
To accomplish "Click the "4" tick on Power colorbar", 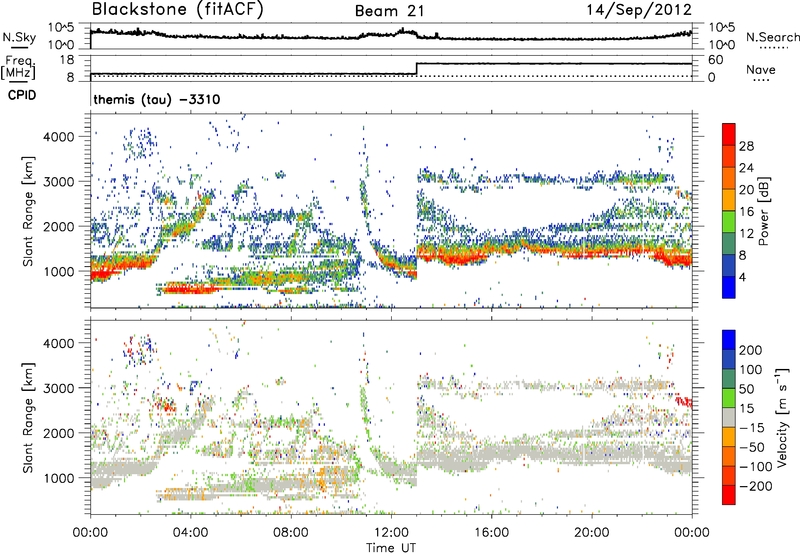I will click(743, 277).
